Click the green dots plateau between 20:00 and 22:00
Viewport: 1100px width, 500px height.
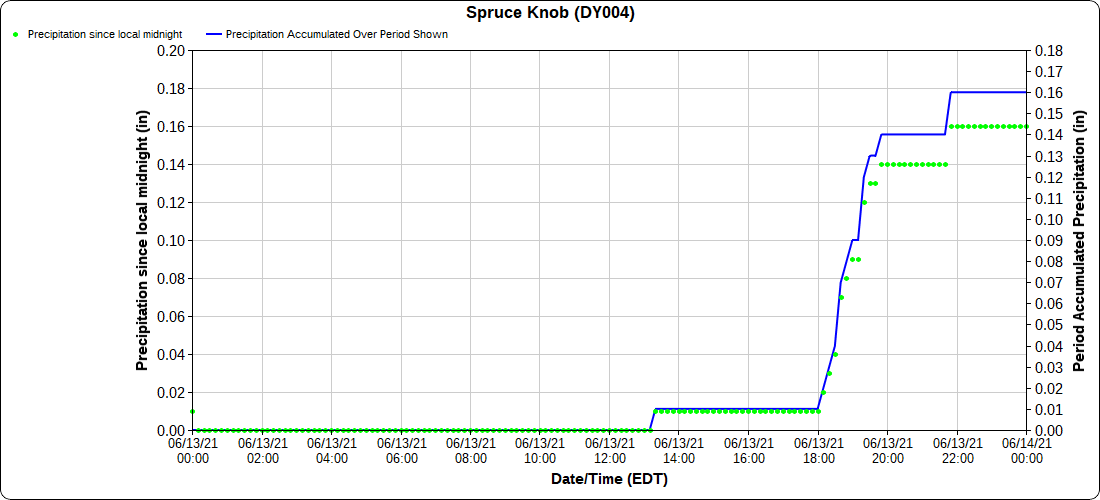pyautogui.click(x=913, y=164)
